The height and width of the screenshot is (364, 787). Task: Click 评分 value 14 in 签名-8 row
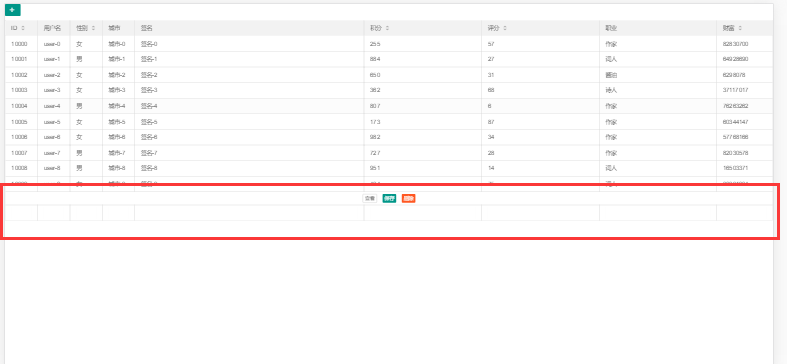point(491,168)
